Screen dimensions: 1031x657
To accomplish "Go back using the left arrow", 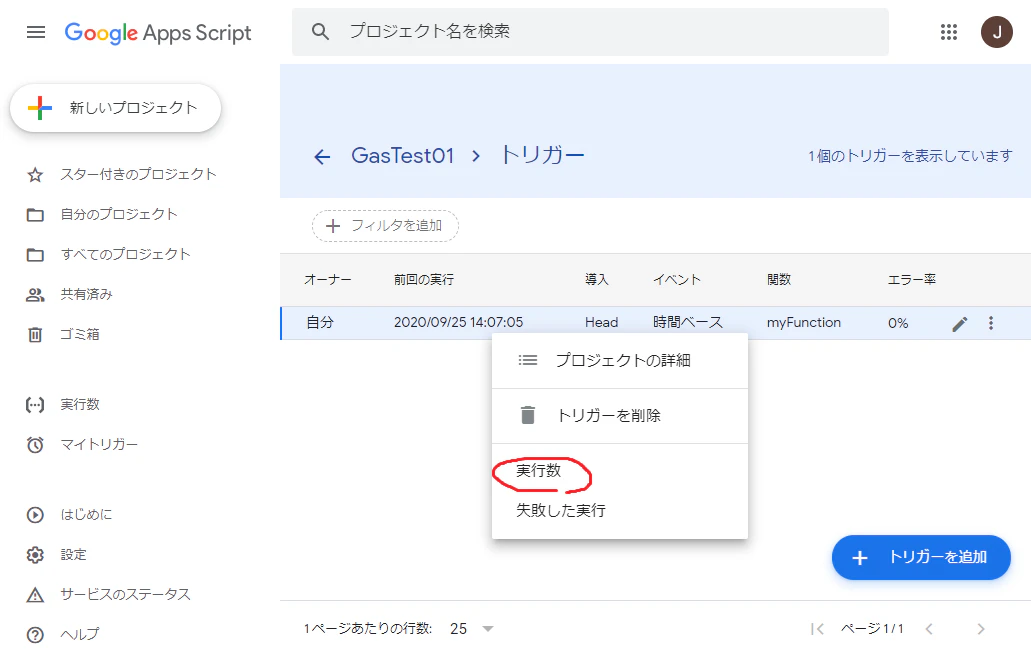I will coord(322,157).
